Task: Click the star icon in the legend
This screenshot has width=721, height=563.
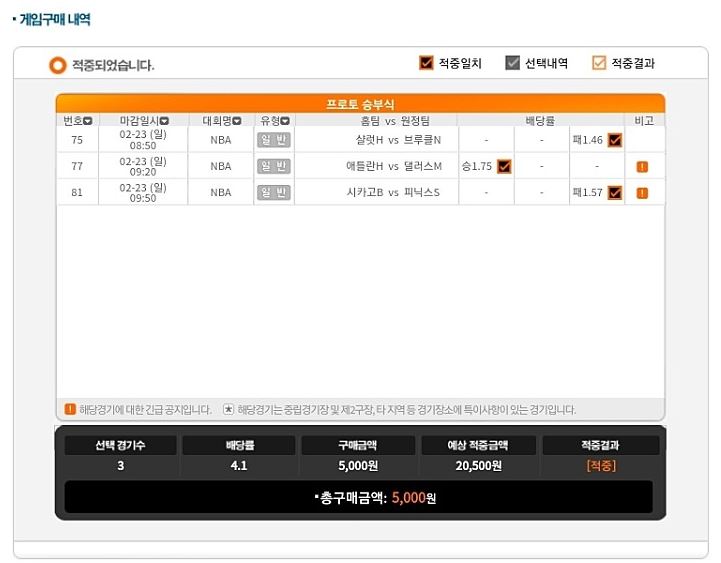Action: [x=229, y=409]
